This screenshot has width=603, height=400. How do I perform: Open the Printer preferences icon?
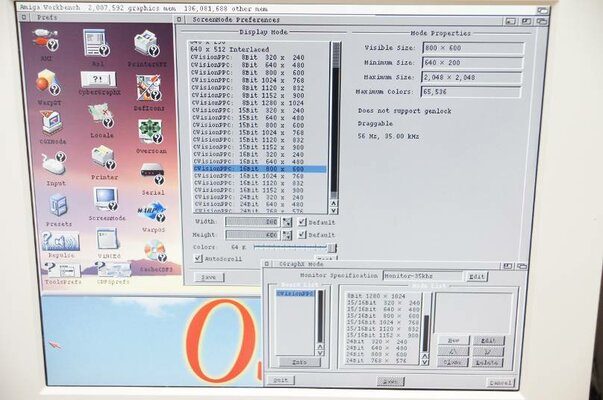103,159
